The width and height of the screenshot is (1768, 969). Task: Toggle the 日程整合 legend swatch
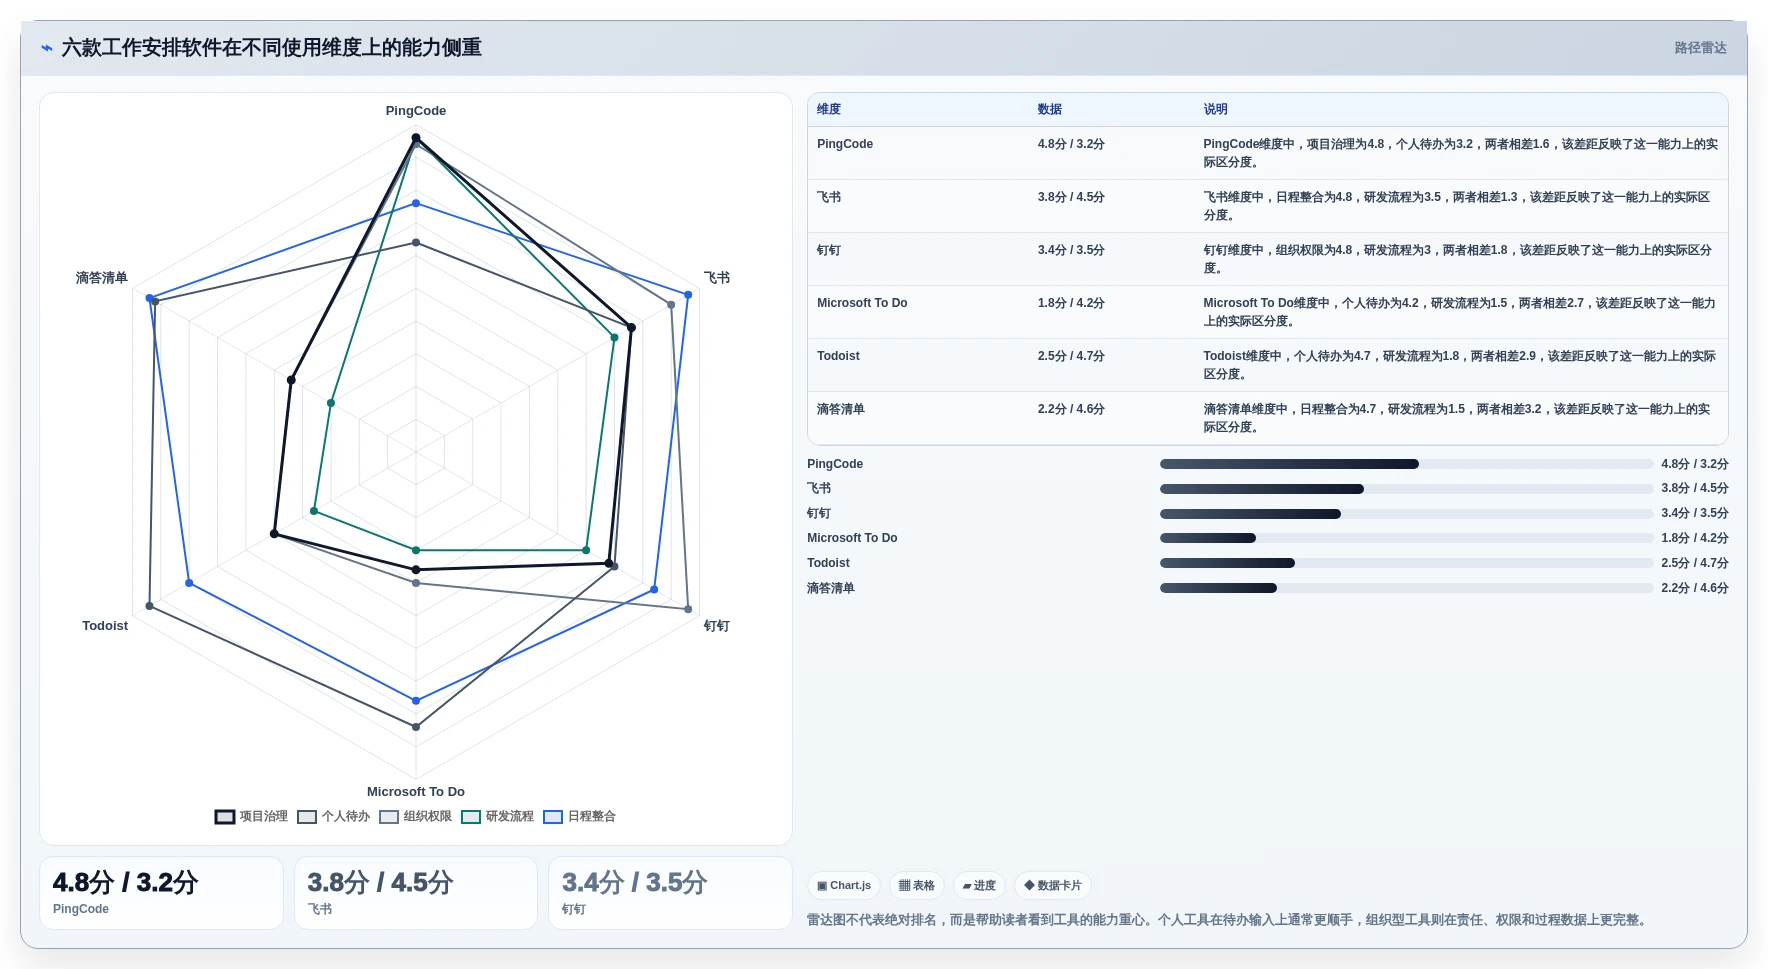click(553, 817)
